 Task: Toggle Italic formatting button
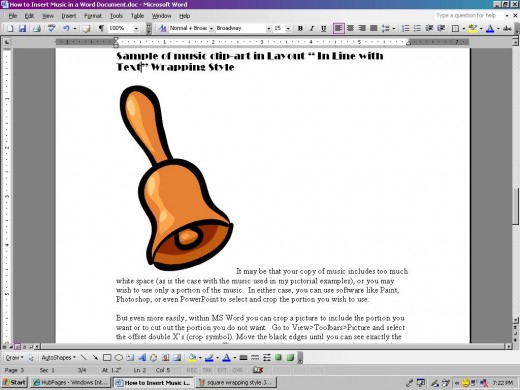tap(312, 28)
